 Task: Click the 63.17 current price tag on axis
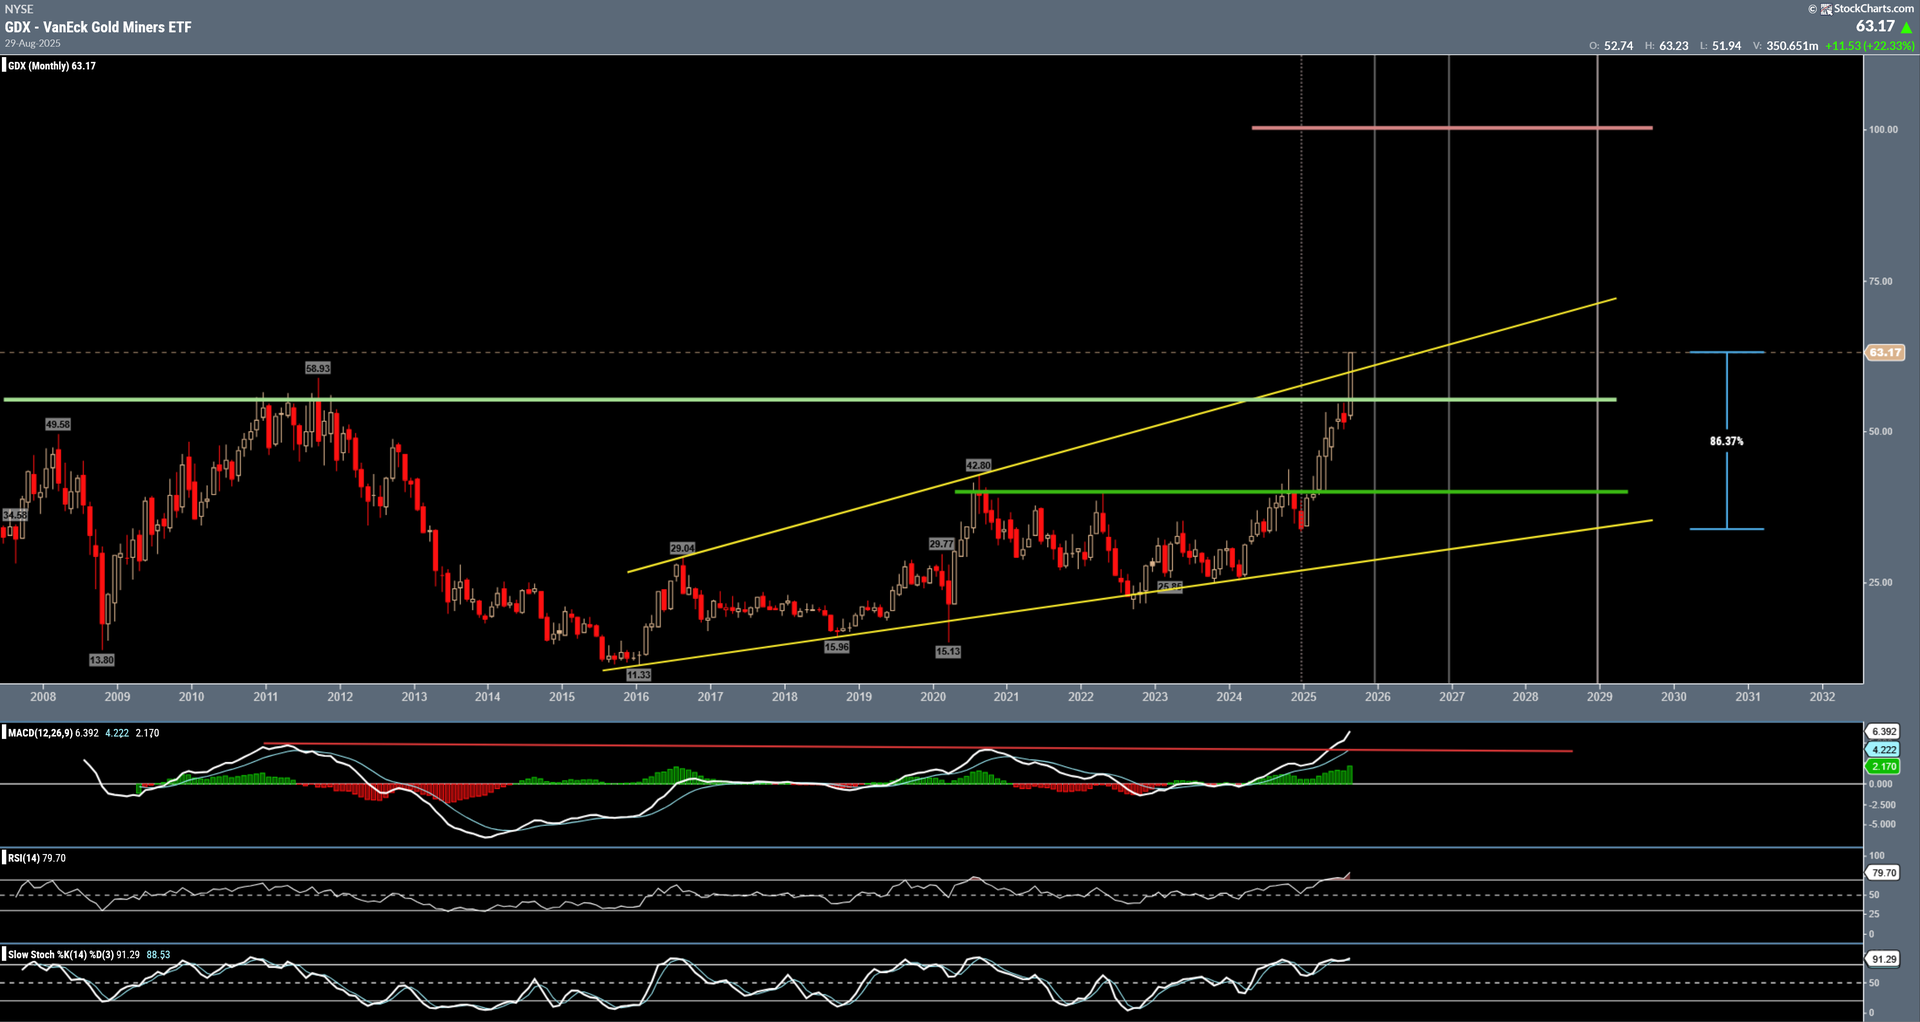(x=1885, y=352)
